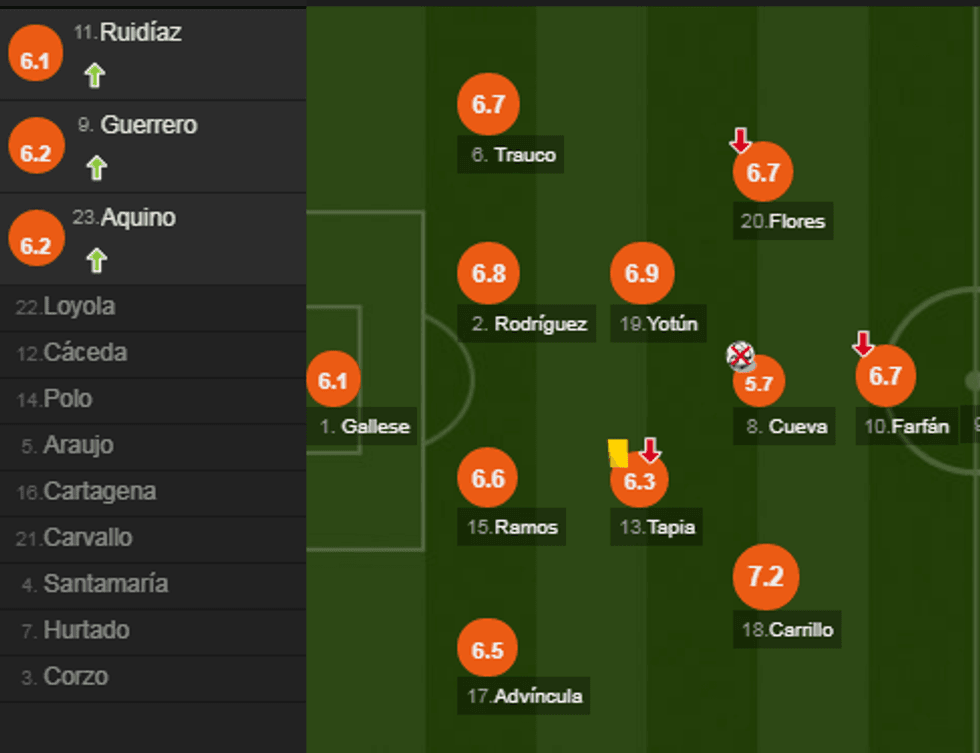980x753 pixels.
Task: Select Loyola from the bench list
Action: coord(79,307)
